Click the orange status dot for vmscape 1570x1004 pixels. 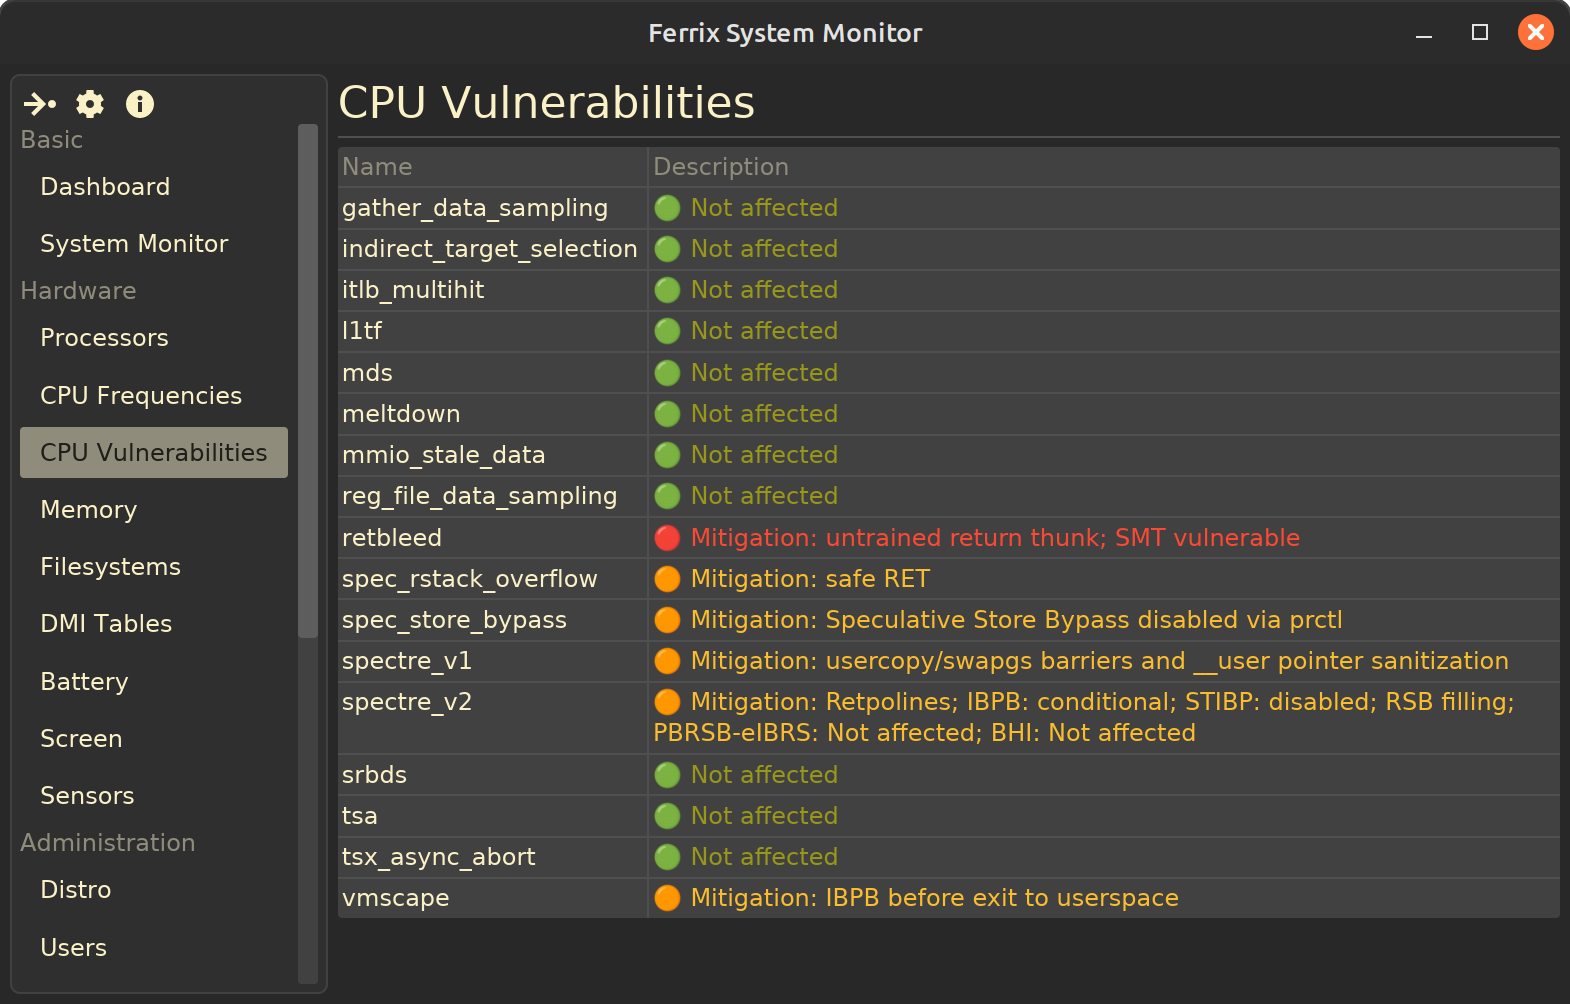tap(667, 898)
